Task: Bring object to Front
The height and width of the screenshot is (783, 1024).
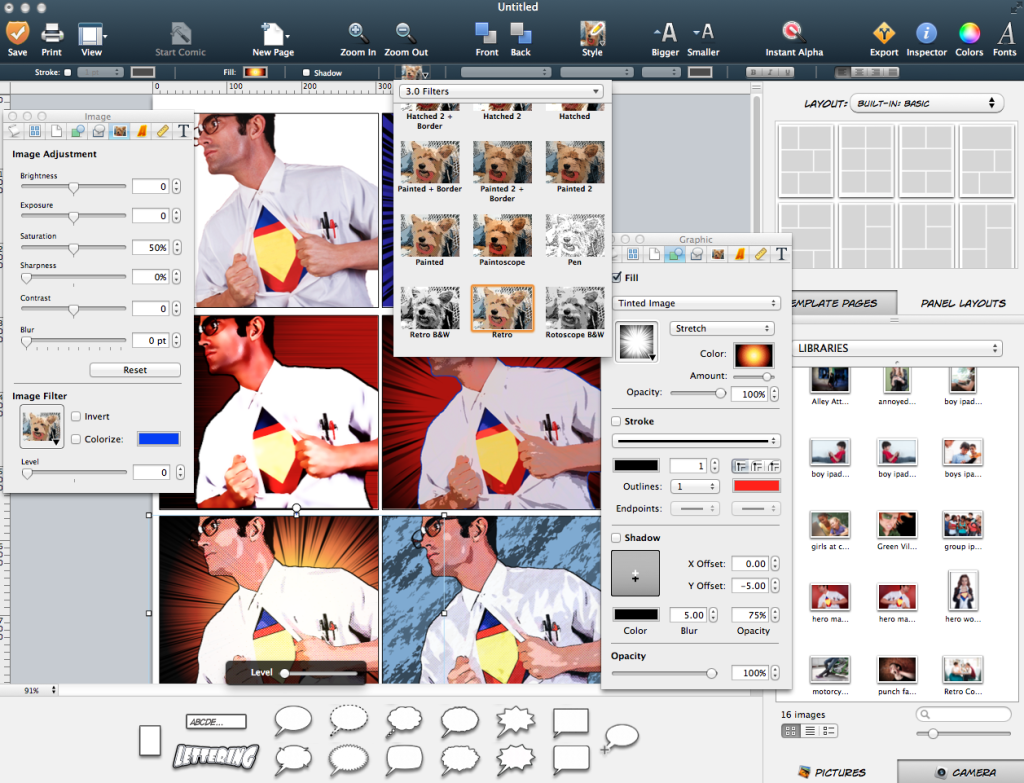Action: pyautogui.click(x=487, y=33)
